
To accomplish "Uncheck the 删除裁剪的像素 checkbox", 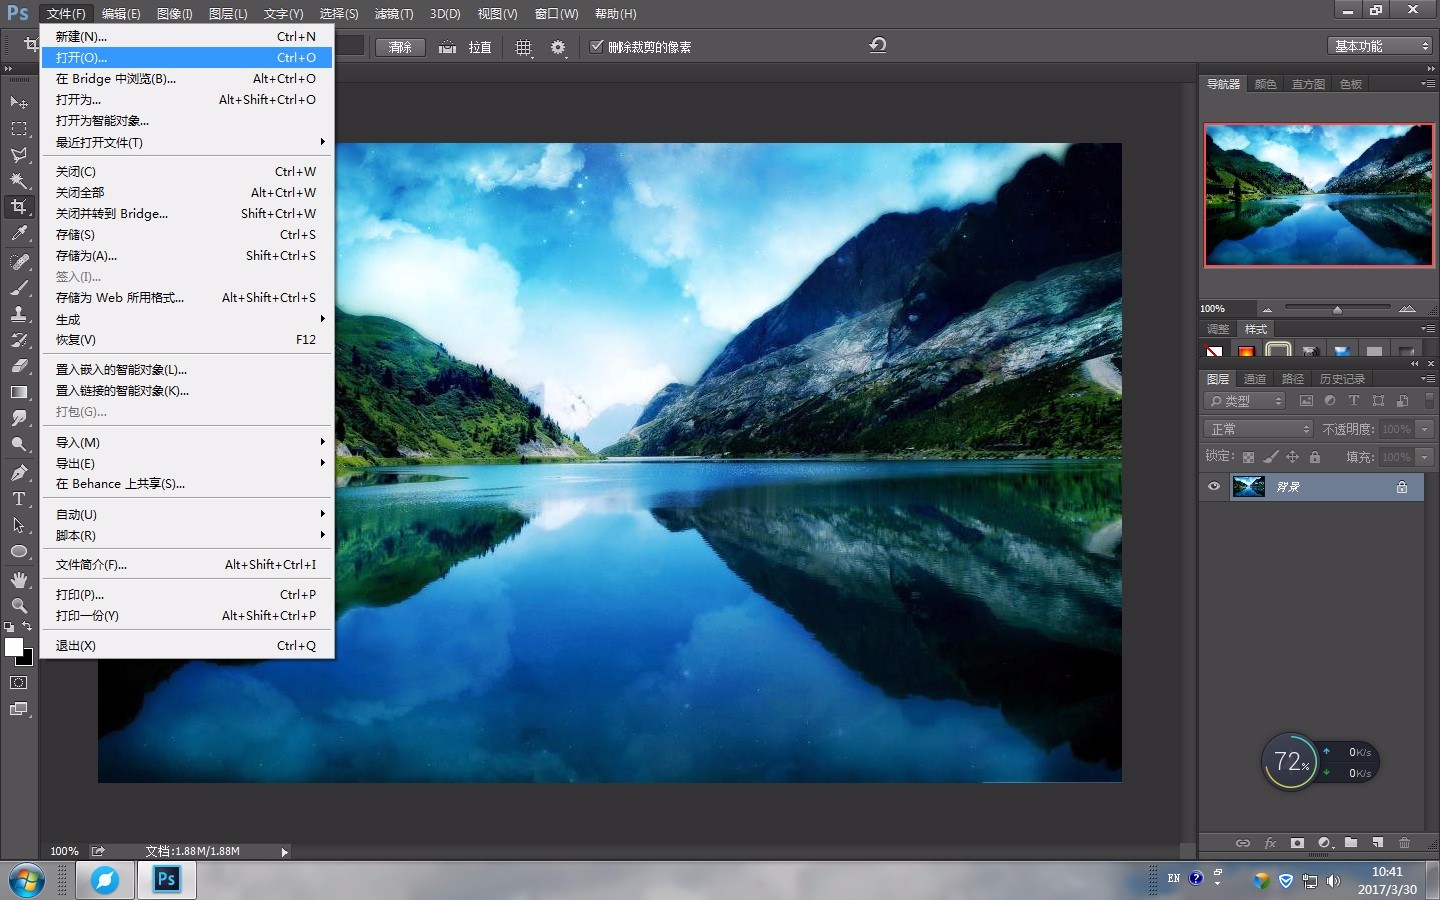I will [597, 46].
